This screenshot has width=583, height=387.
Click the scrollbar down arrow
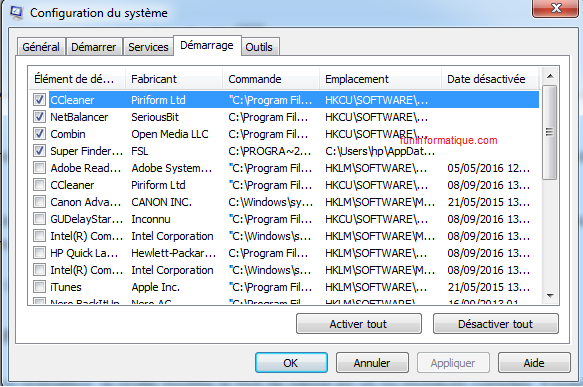click(550, 296)
